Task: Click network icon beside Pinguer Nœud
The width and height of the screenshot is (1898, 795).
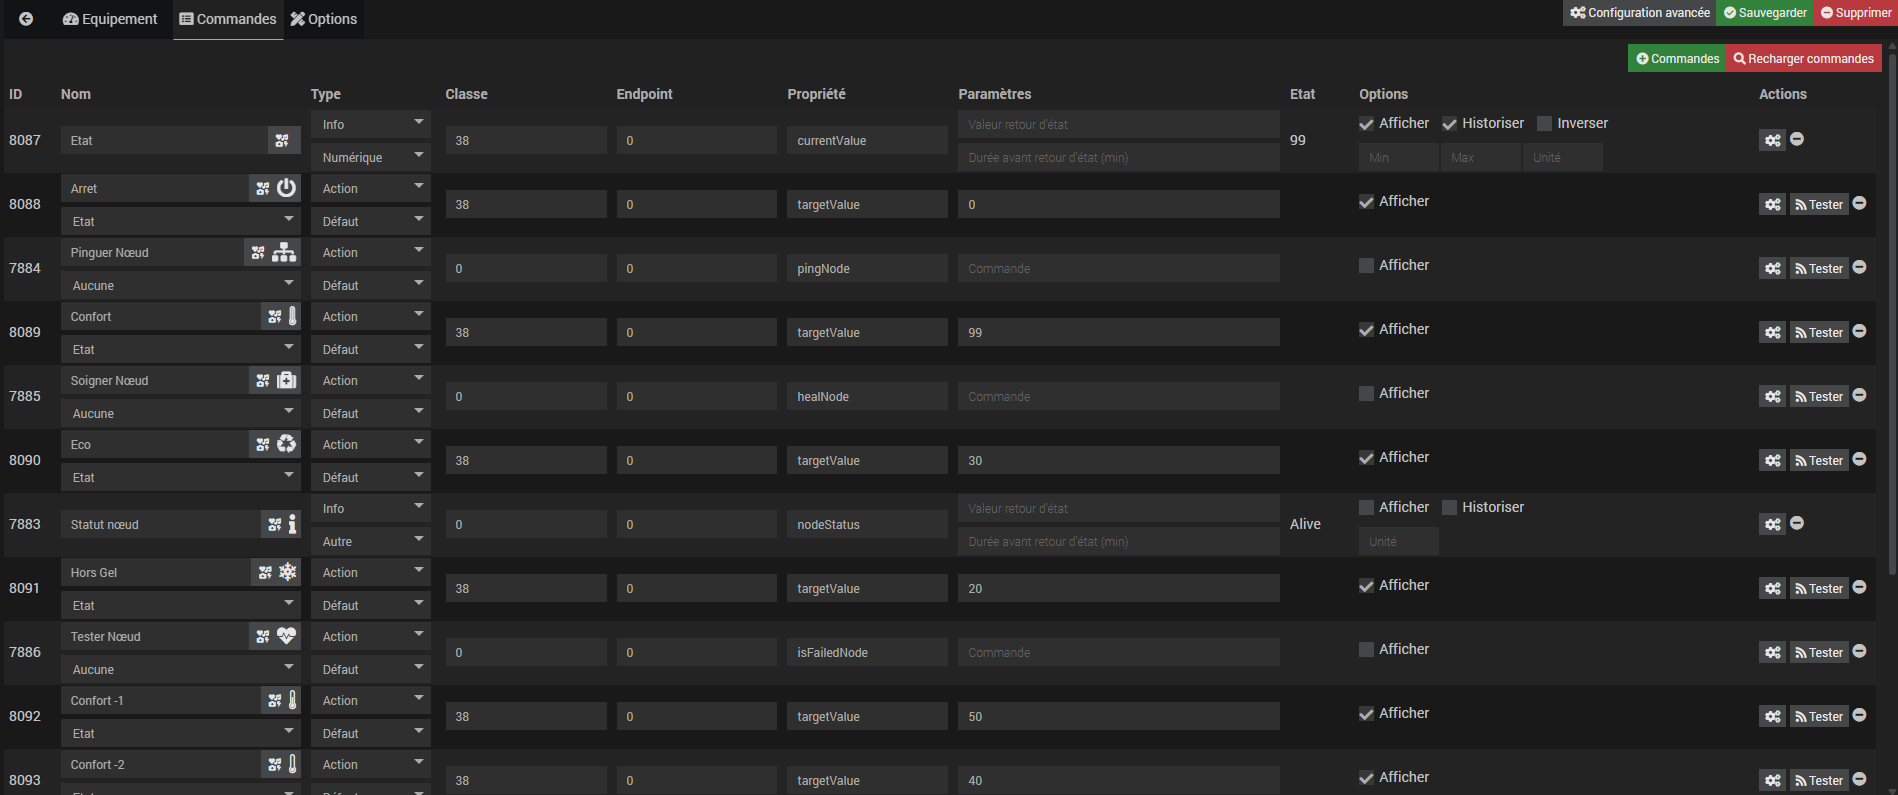Action: [285, 252]
